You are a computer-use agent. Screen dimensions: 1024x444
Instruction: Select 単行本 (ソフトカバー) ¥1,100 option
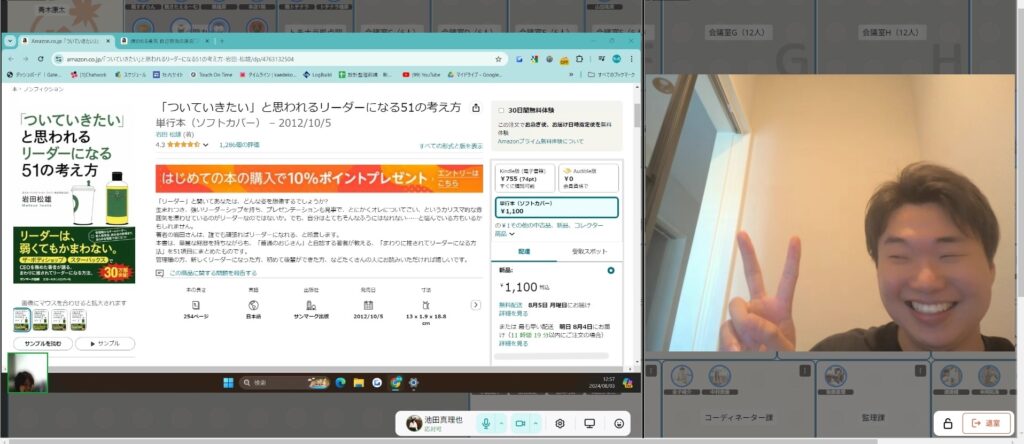coord(556,207)
